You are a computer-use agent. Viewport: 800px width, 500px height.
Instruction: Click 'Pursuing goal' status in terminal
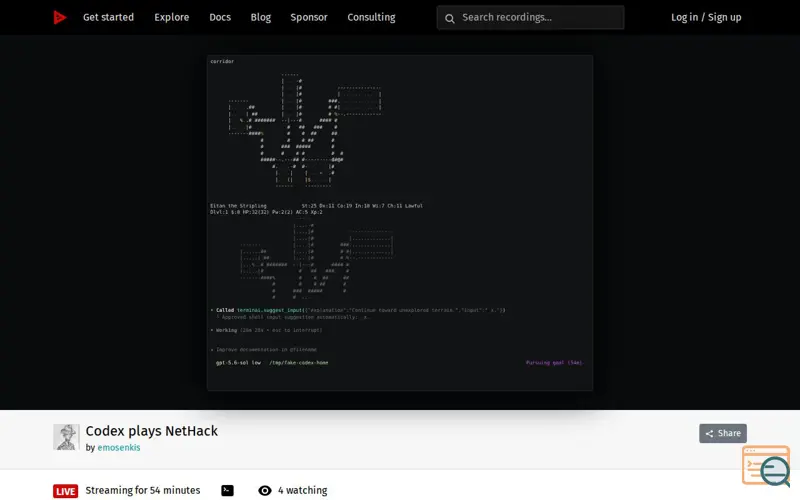click(x=554, y=363)
